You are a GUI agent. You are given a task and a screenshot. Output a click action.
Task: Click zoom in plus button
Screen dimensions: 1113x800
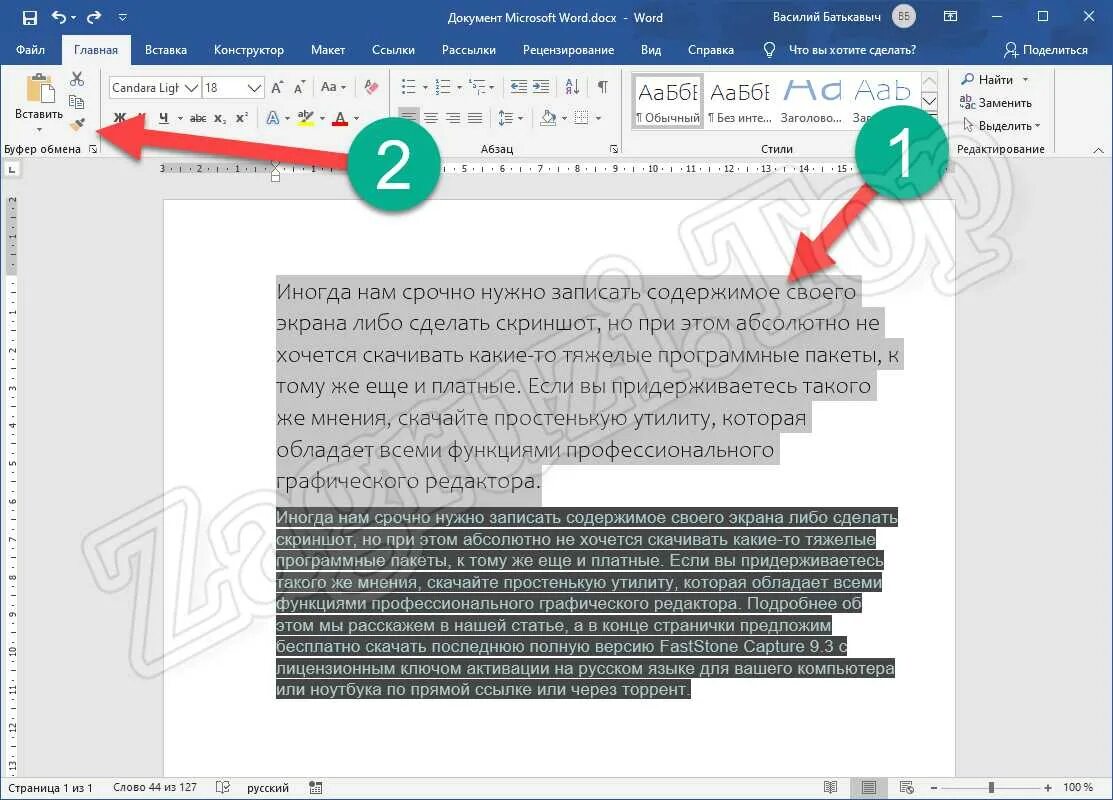pyautogui.click(x=1048, y=787)
